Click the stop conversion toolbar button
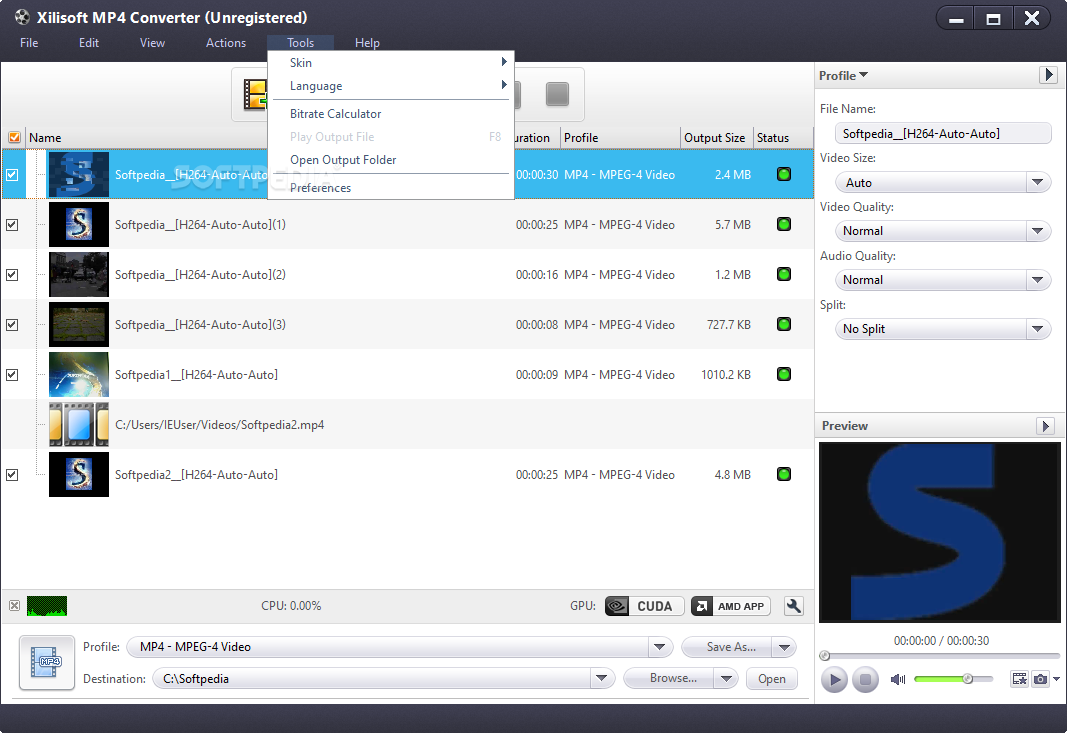This screenshot has width=1067, height=733. [x=557, y=94]
